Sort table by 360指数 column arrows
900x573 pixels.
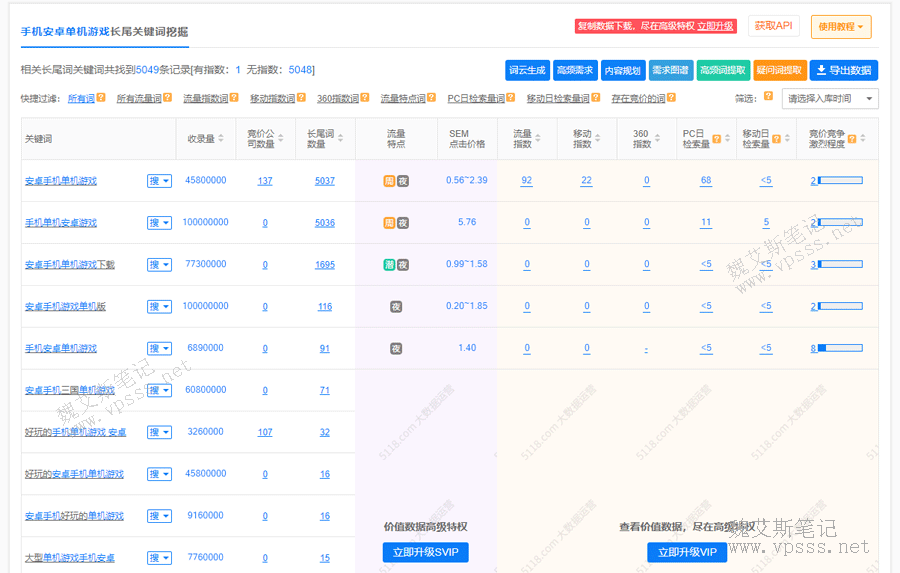pos(657,138)
